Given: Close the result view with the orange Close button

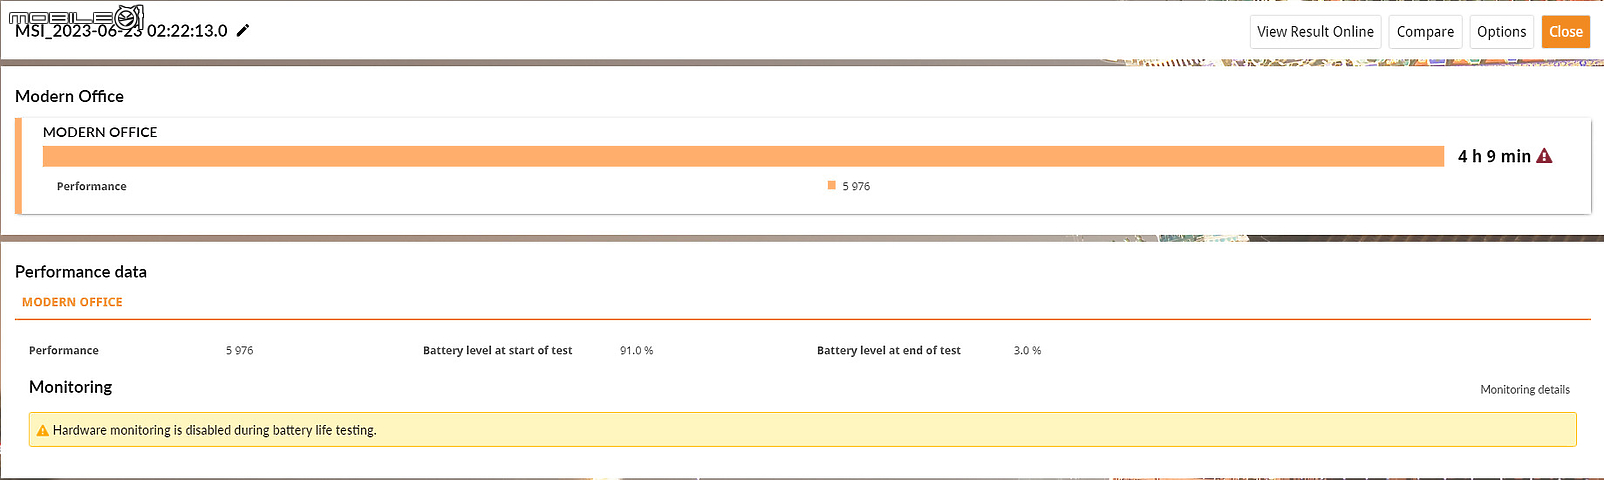Looking at the screenshot, I should 1565,32.
